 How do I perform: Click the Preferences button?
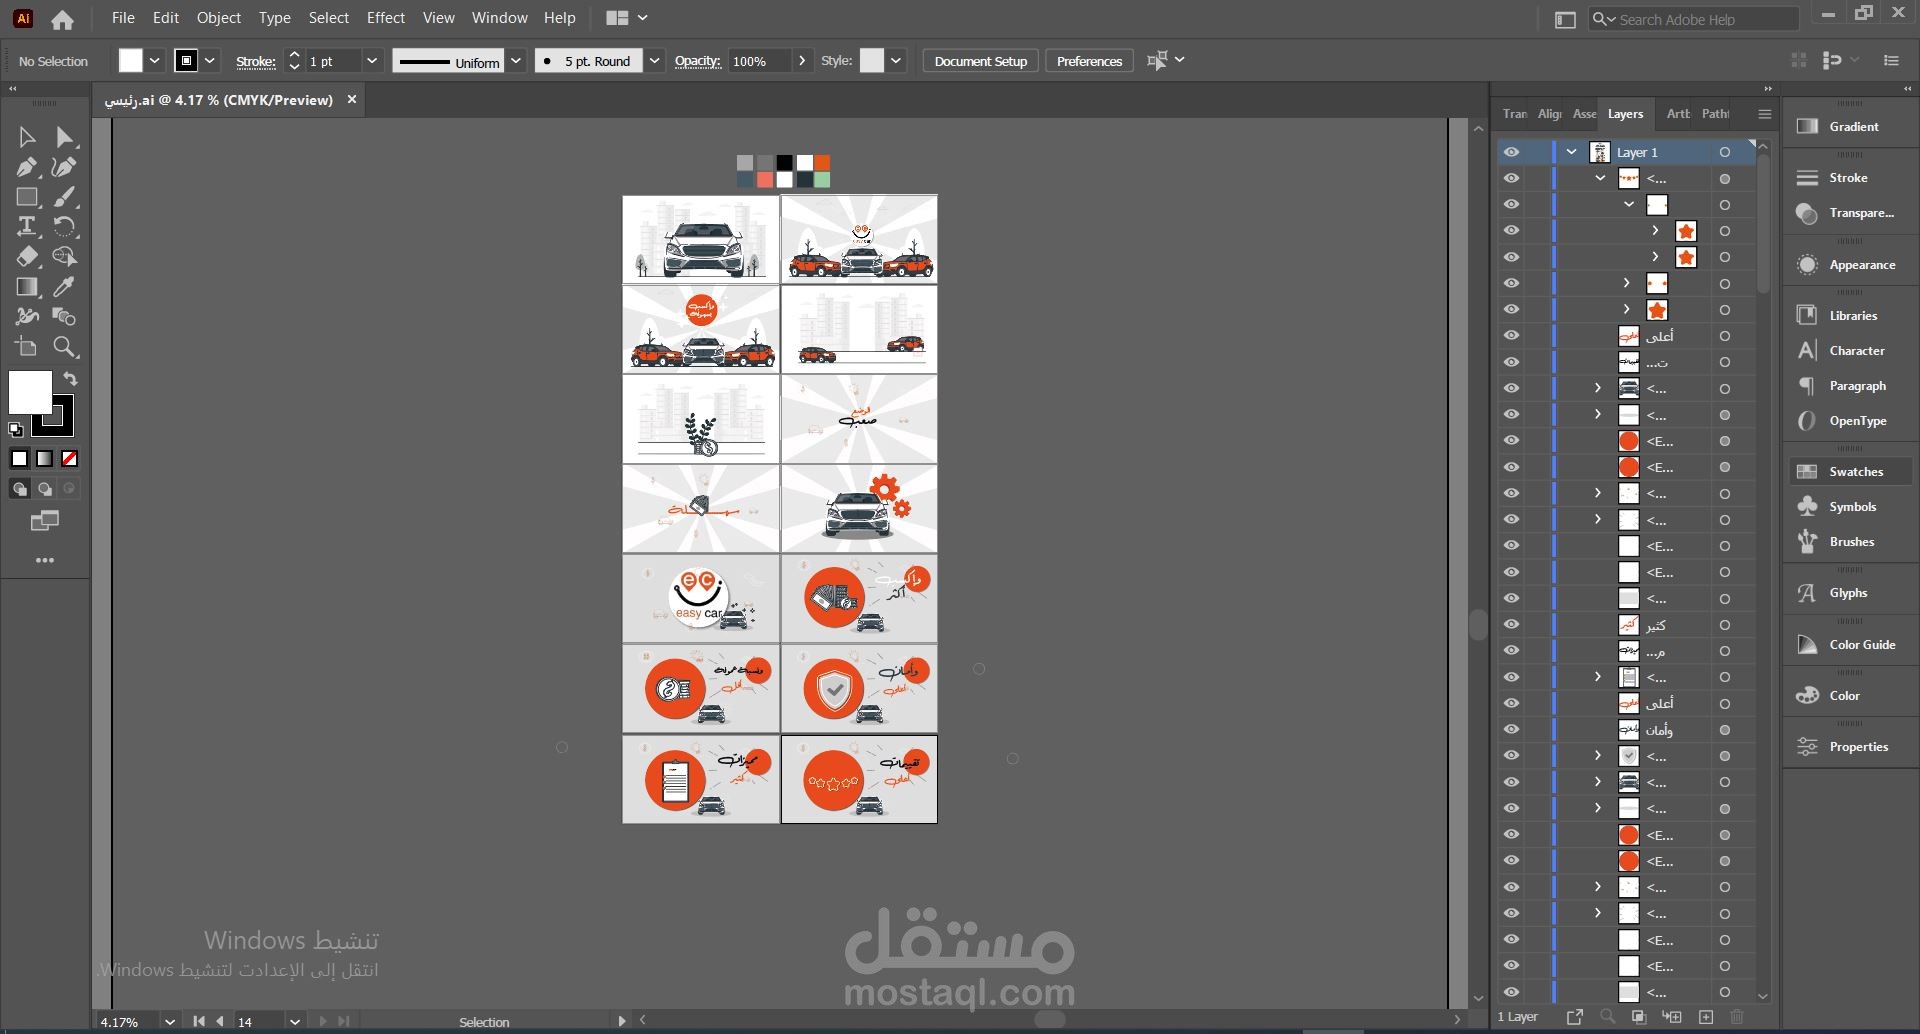1089,61
